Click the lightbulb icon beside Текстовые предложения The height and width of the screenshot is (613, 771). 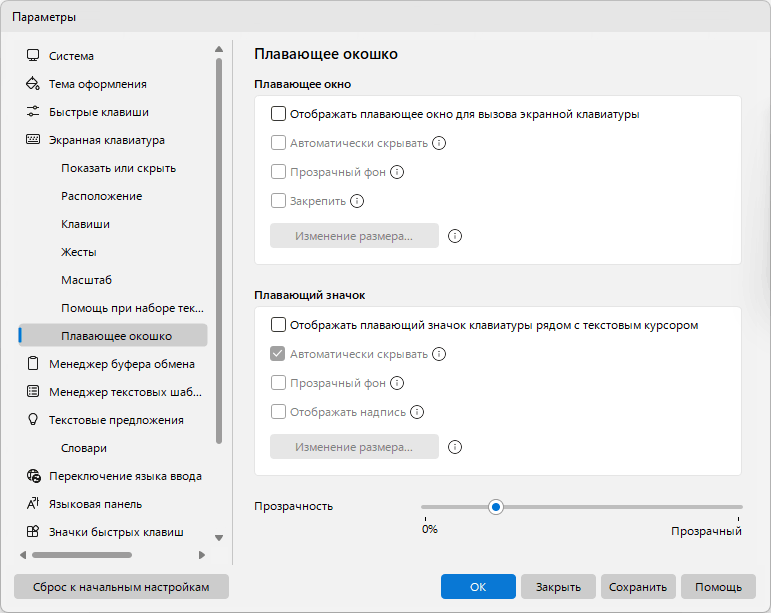point(33,419)
